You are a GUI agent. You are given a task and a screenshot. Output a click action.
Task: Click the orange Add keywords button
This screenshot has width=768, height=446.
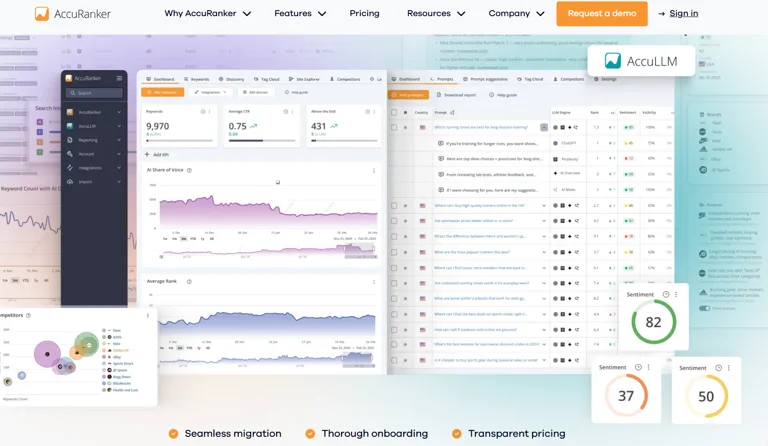(x=163, y=92)
